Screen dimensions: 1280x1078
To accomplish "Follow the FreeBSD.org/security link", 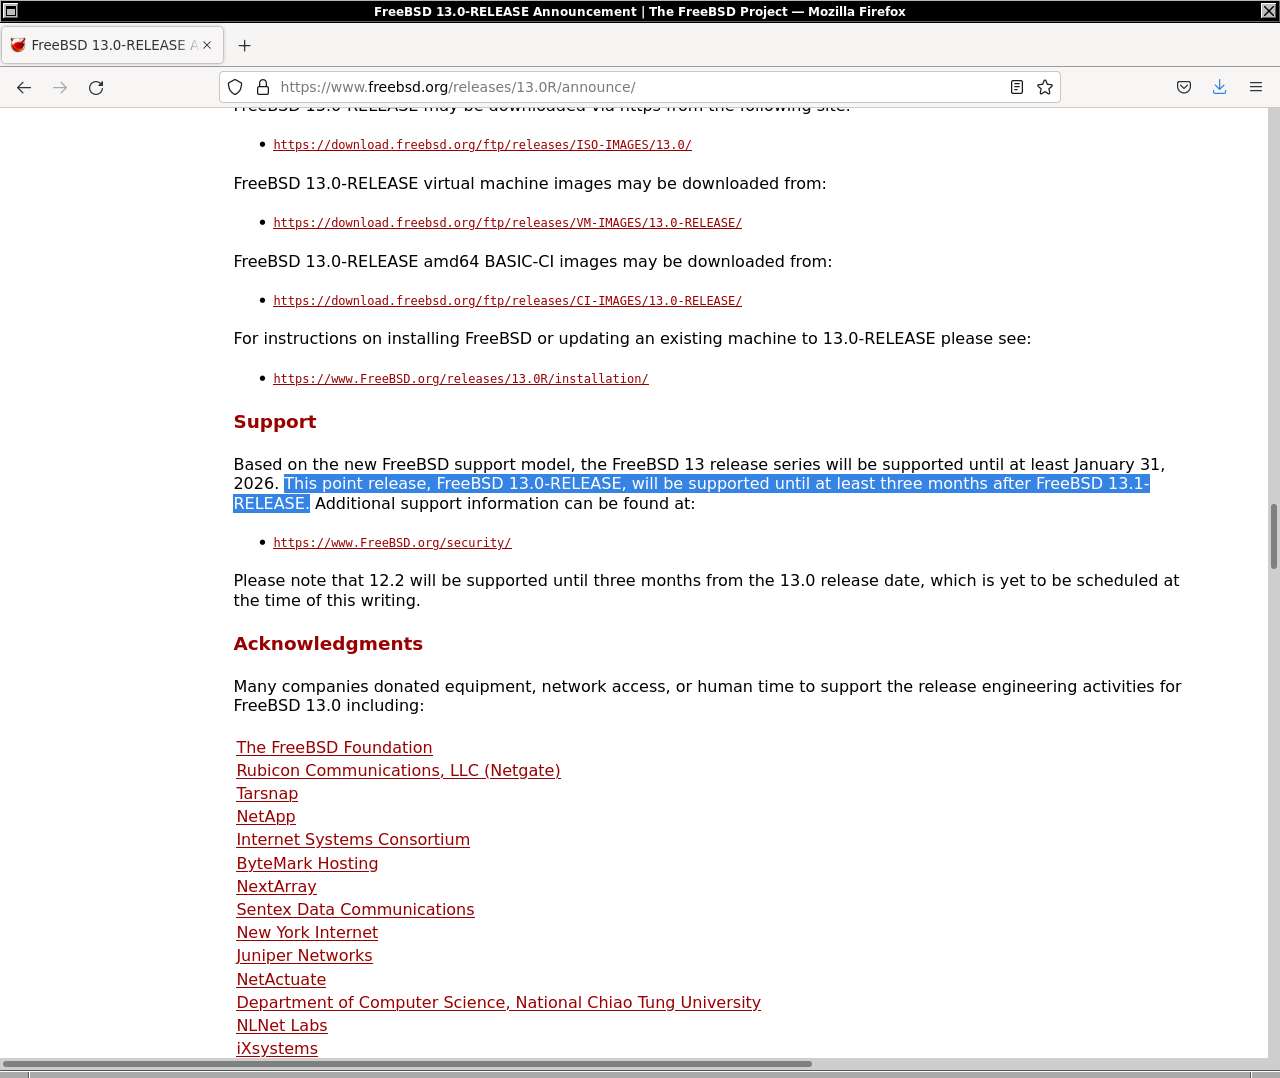I will (392, 543).
